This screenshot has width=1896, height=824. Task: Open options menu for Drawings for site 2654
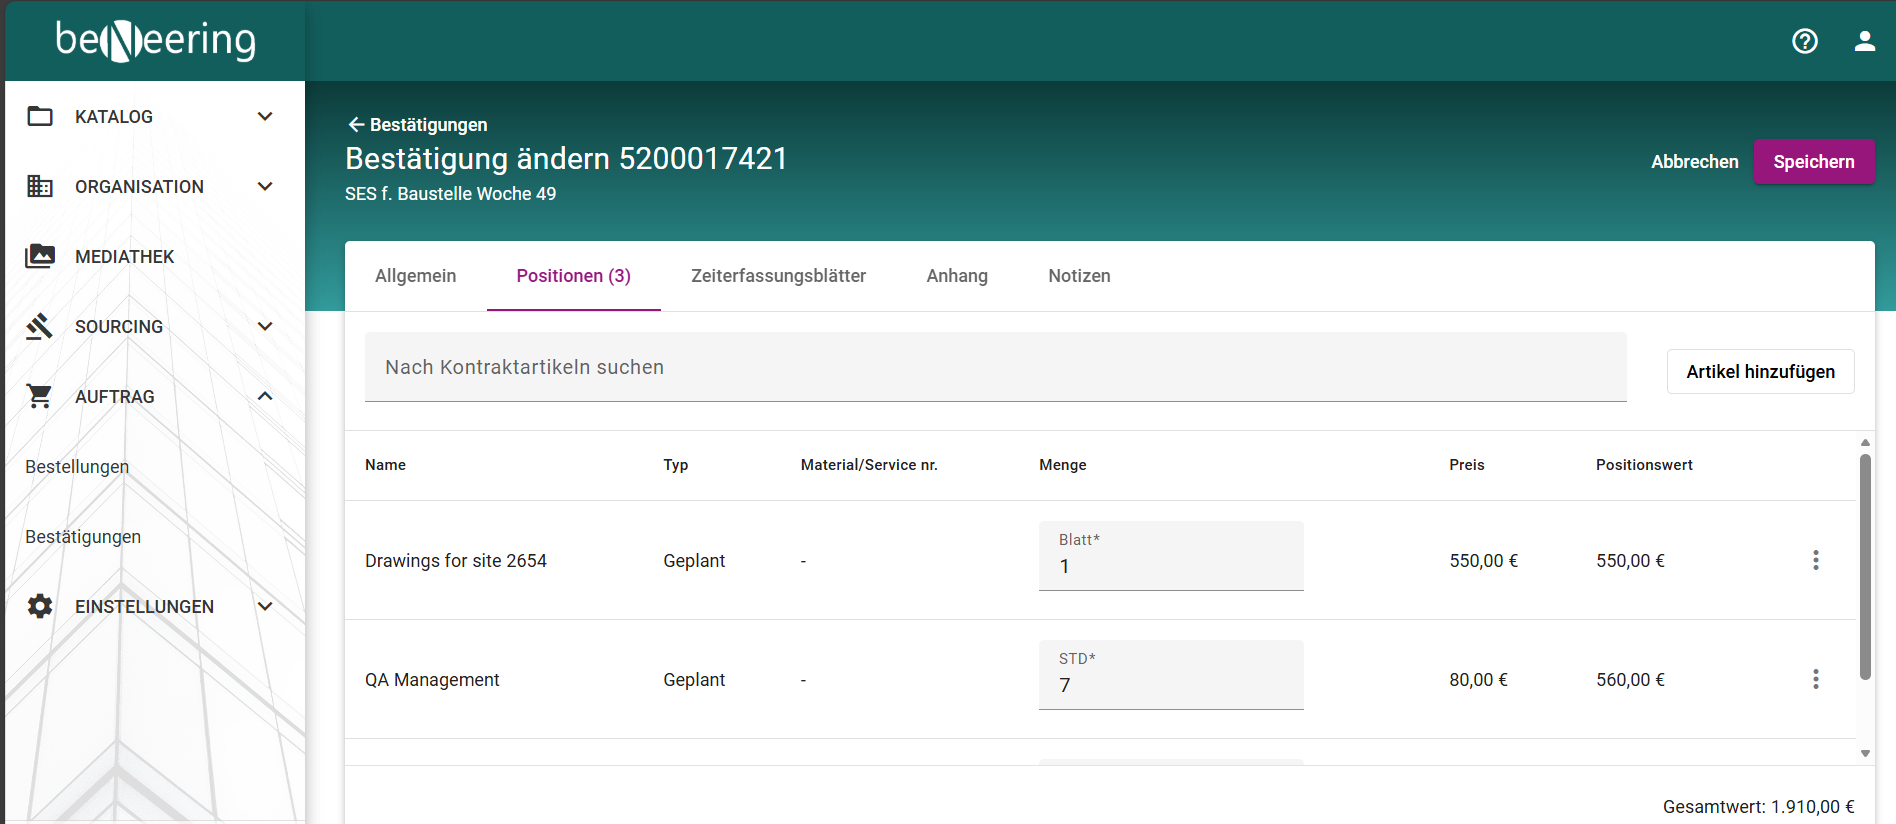[1816, 561]
